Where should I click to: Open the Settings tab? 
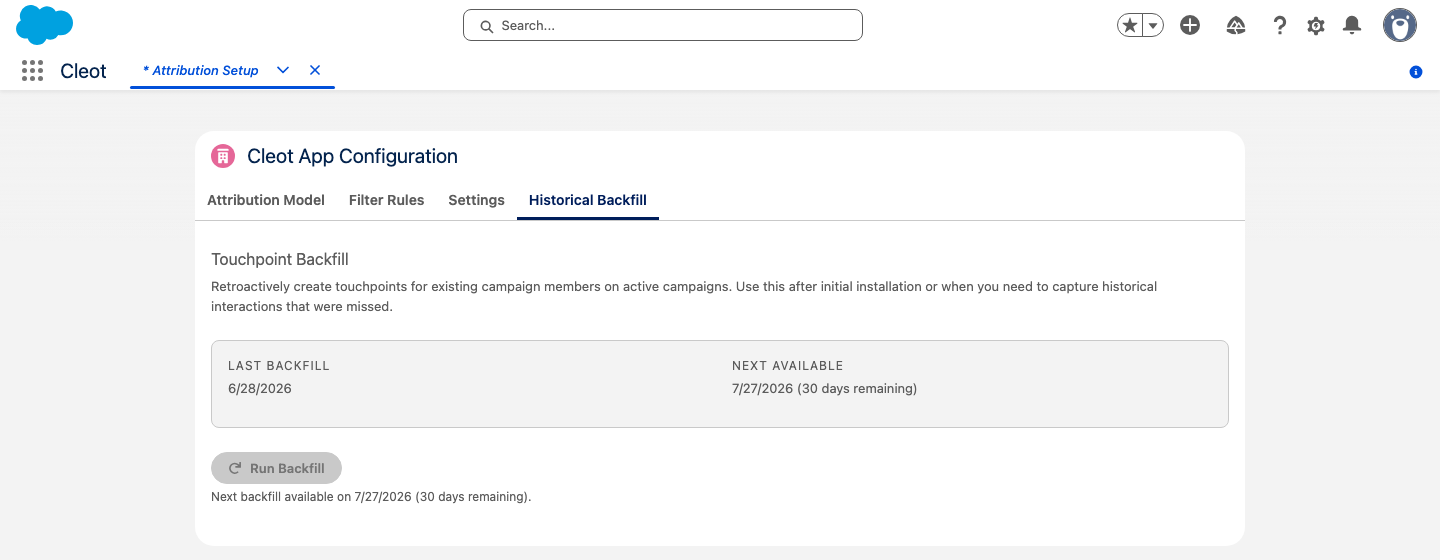tap(476, 200)
